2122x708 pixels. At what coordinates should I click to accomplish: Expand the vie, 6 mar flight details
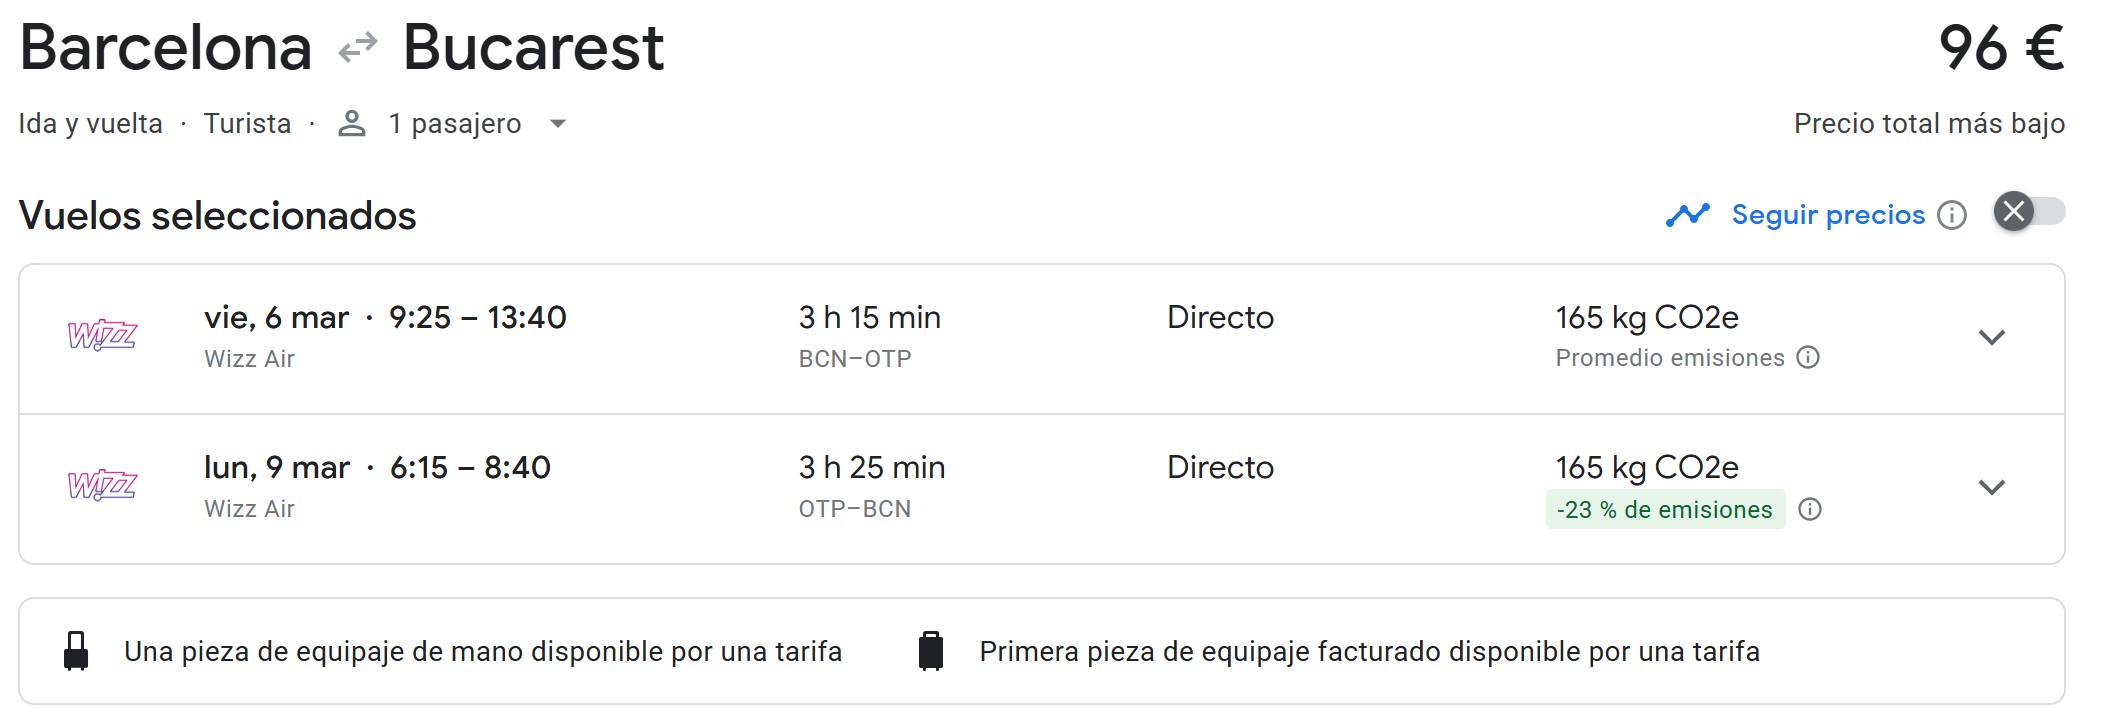(x=1992, y=338)
